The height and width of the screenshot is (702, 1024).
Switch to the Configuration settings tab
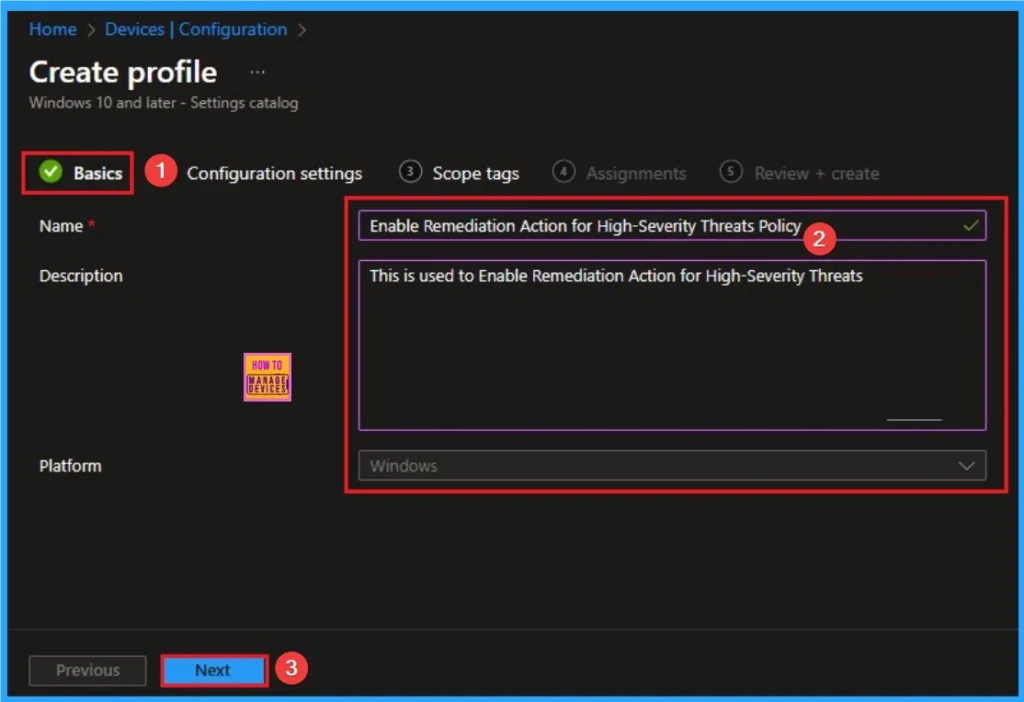pyautogui.click(x=275, y=172)
